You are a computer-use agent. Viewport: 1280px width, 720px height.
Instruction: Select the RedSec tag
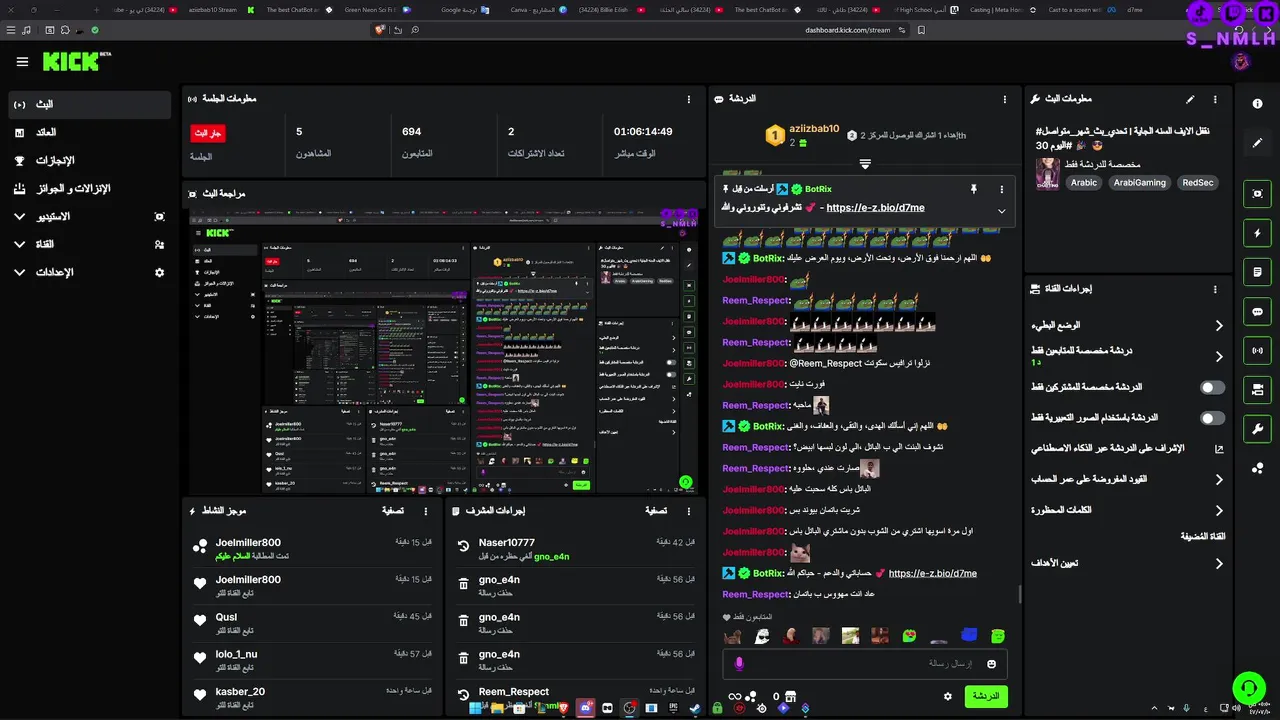[x=1198, y=183]
